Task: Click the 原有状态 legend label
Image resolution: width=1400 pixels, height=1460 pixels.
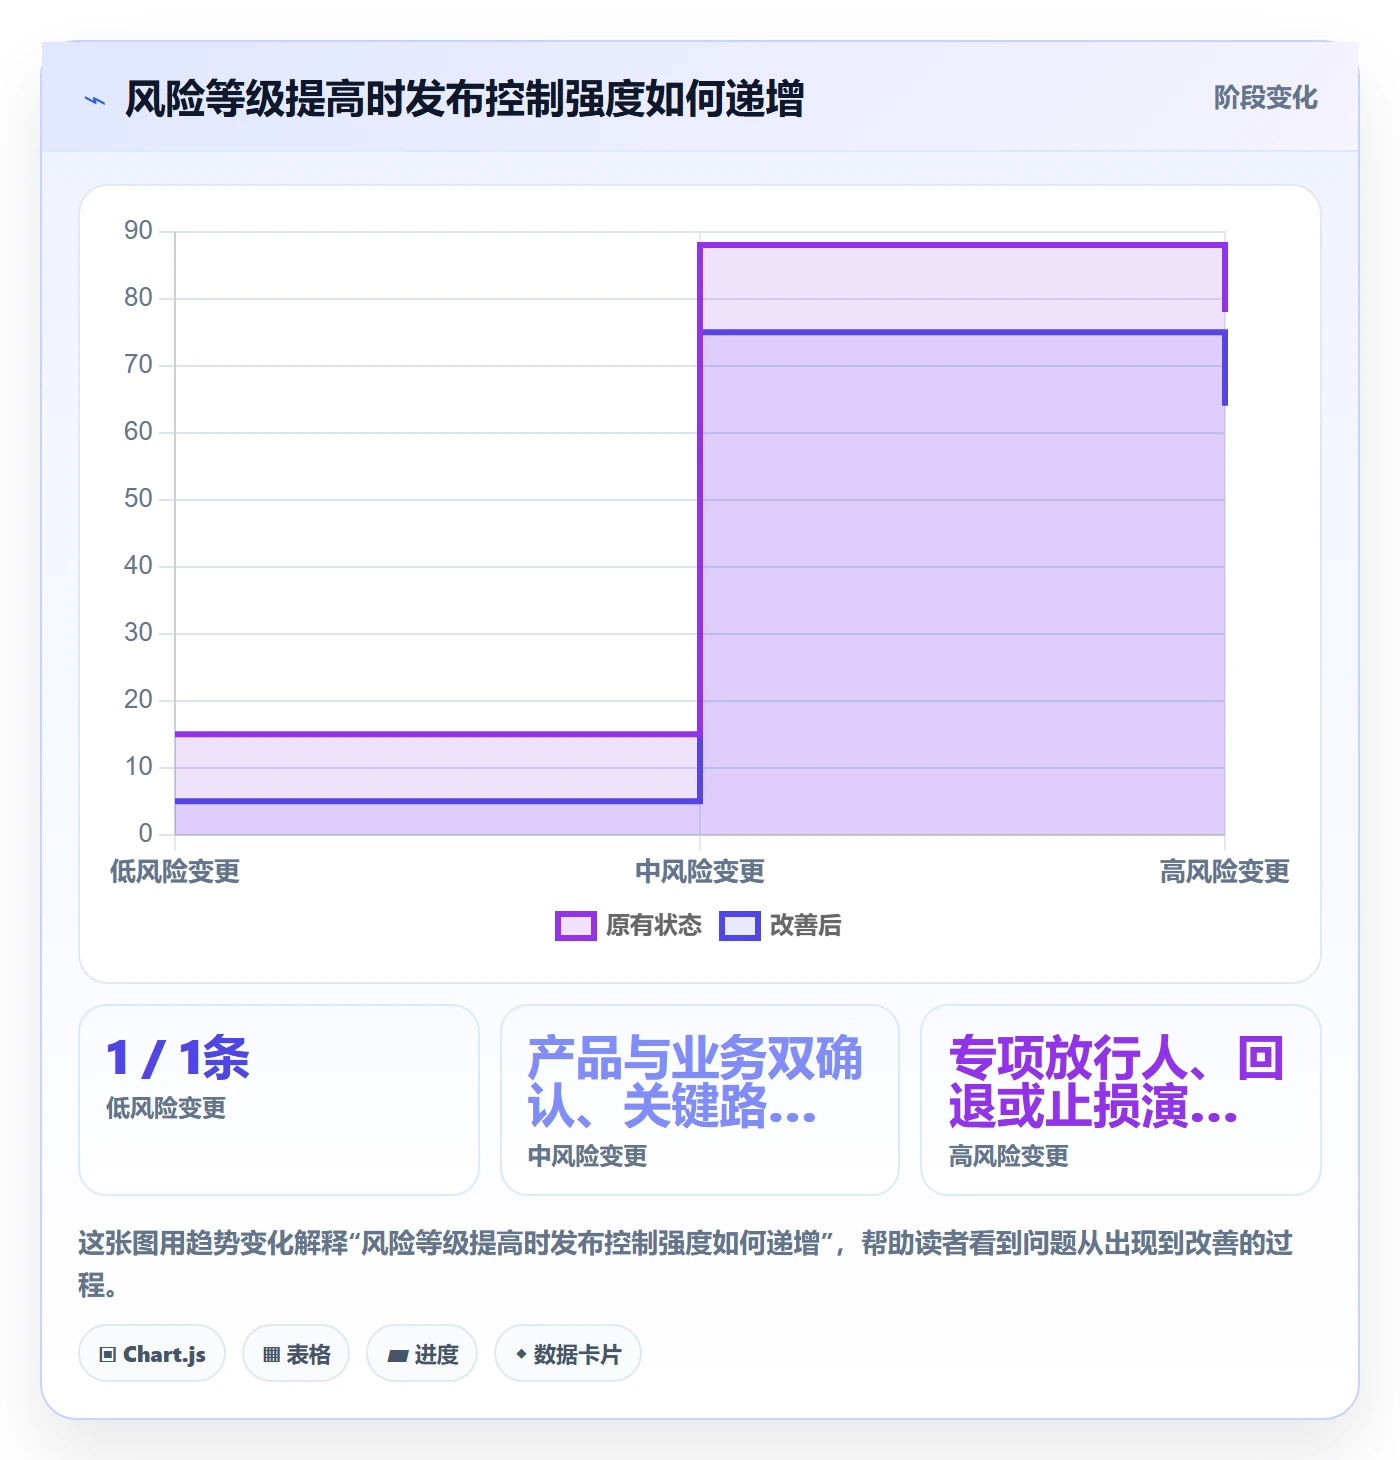Action: click(x=654, y=926)
